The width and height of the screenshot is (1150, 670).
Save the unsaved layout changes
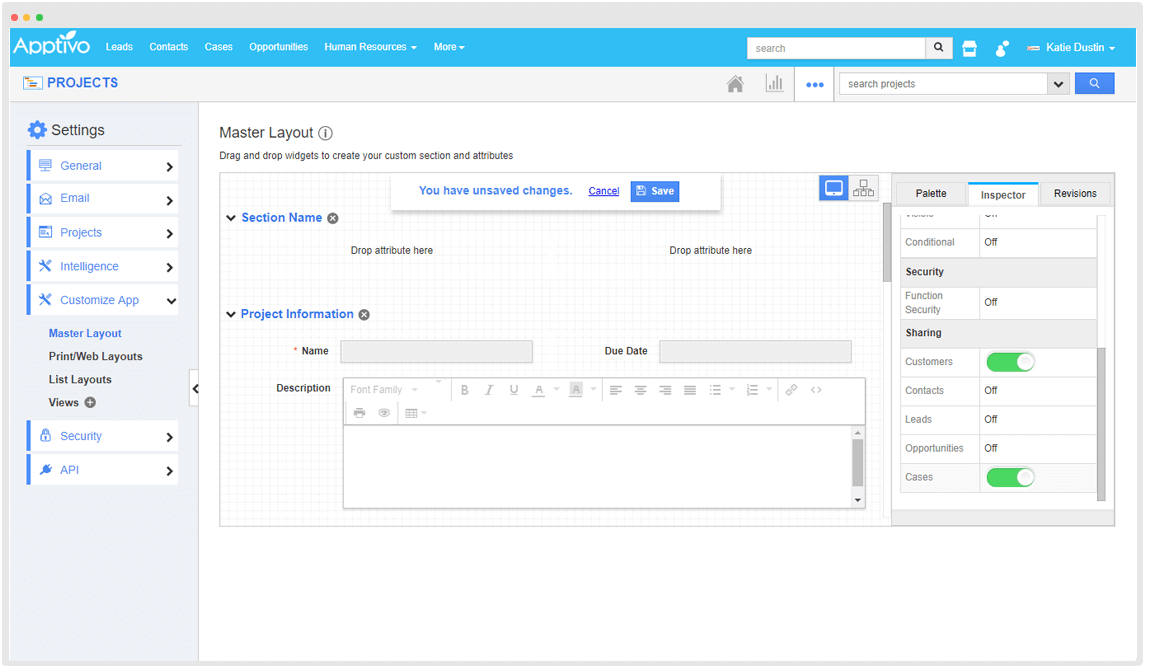655,191
